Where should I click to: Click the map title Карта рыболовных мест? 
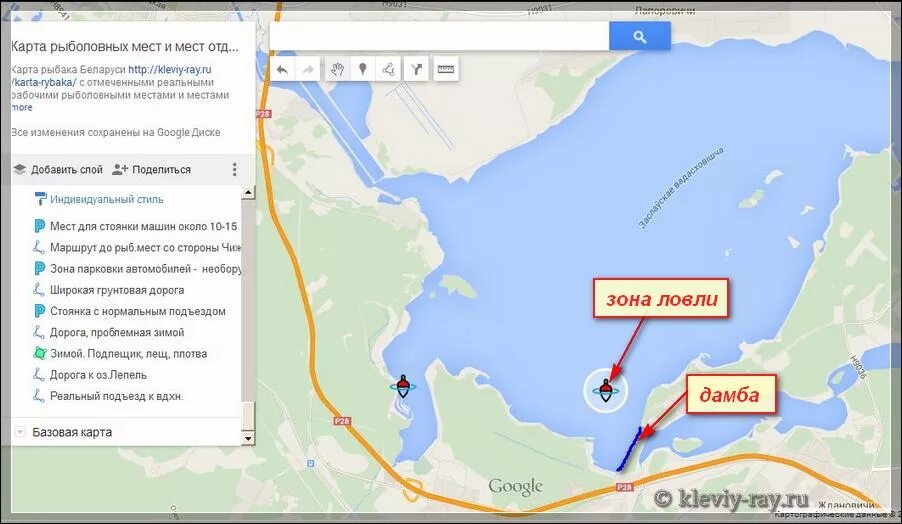tap(124, 47)
